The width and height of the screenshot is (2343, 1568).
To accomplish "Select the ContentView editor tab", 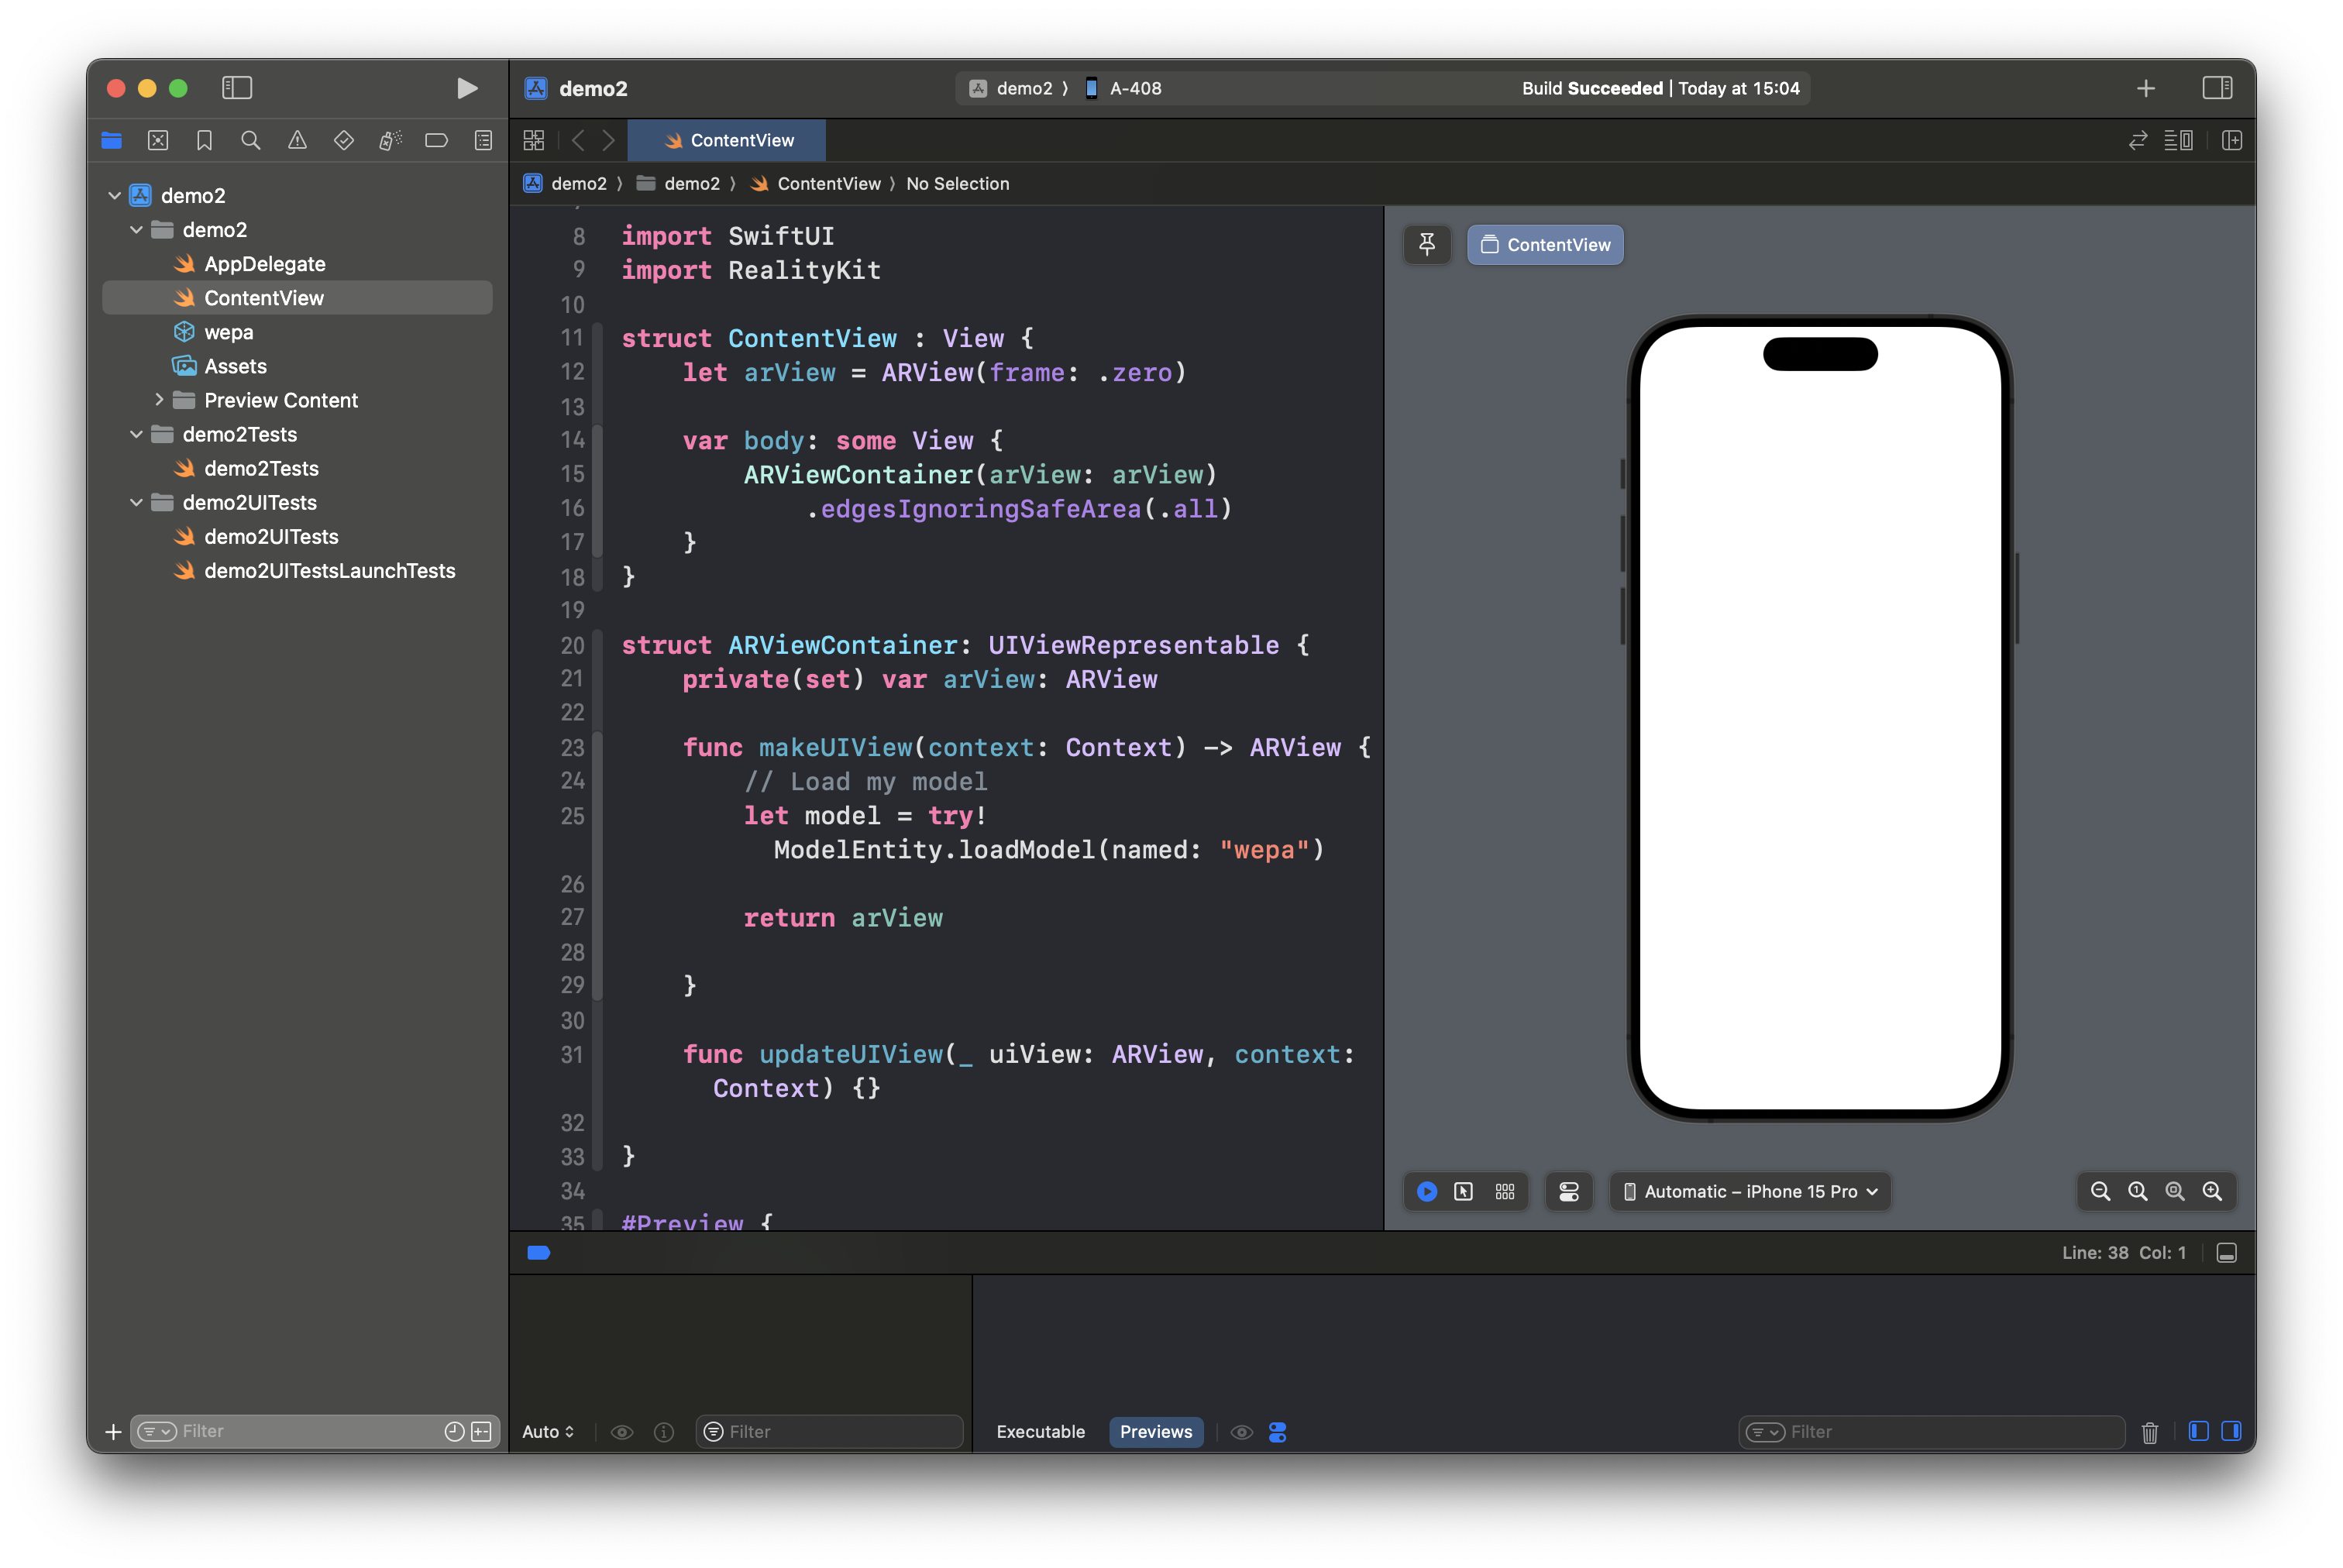I will (727, 140).
